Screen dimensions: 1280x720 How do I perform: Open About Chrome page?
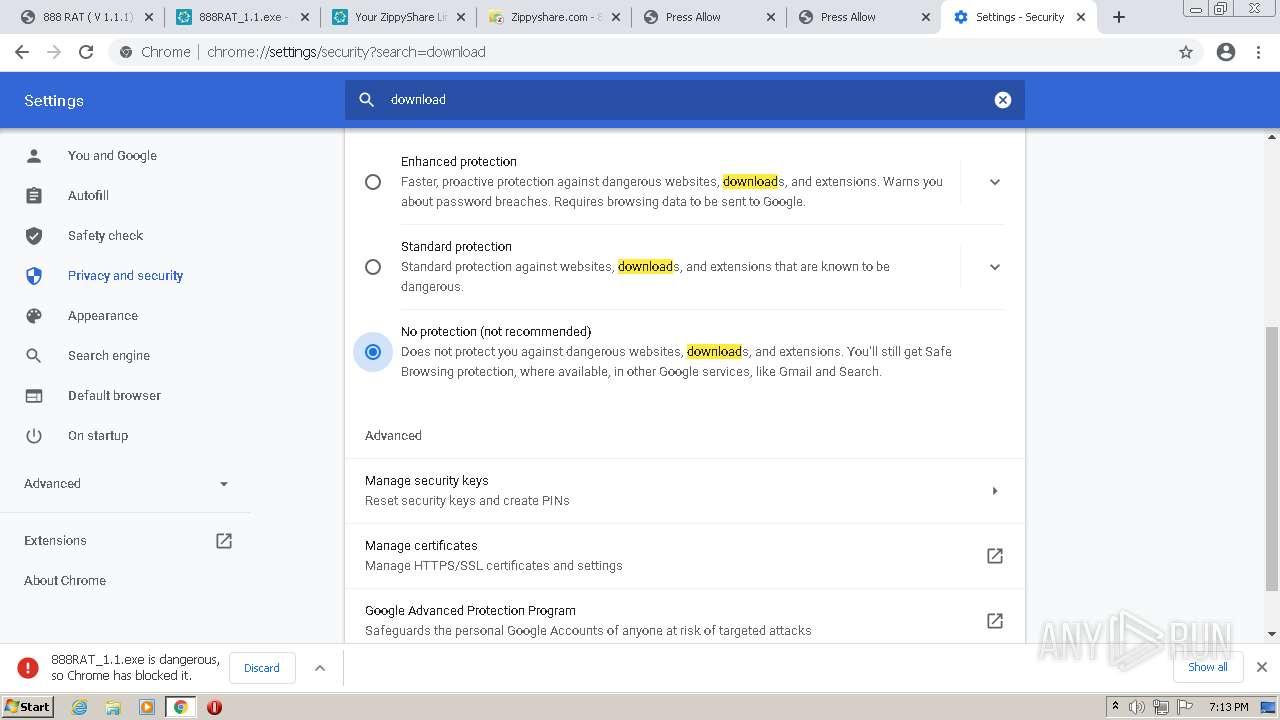point(65,581)
